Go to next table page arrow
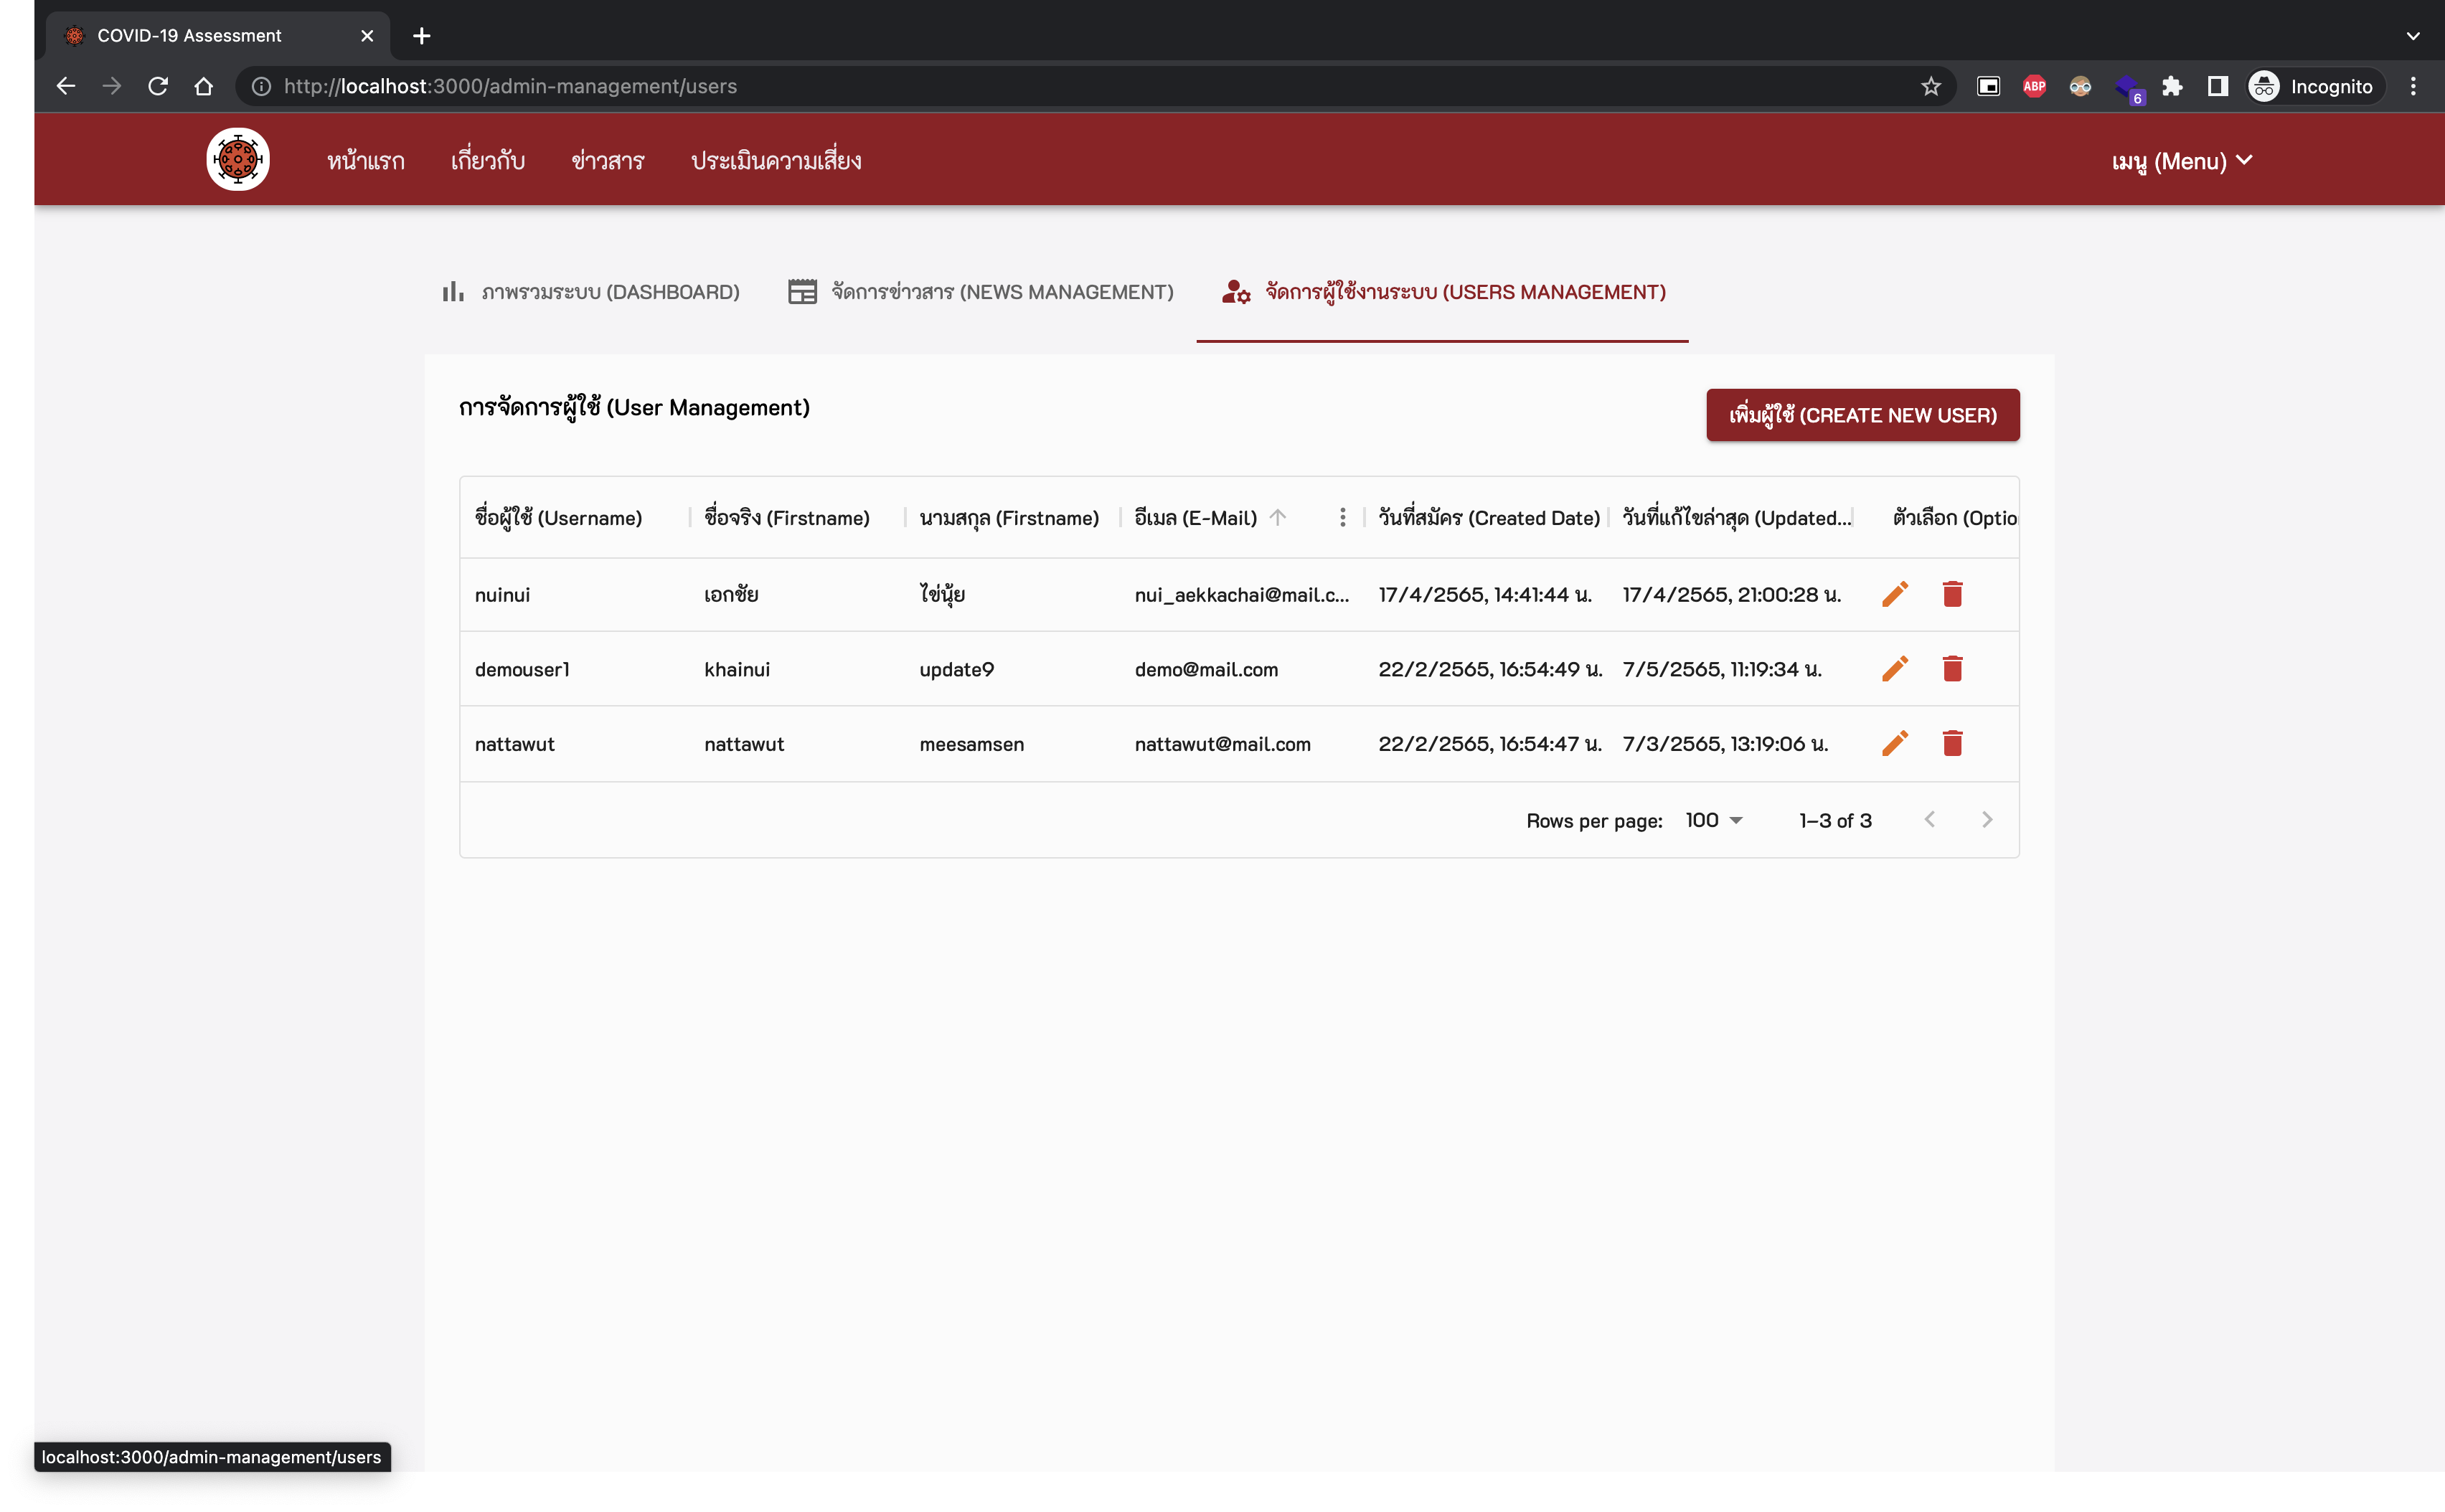 tap(1986, 820)
